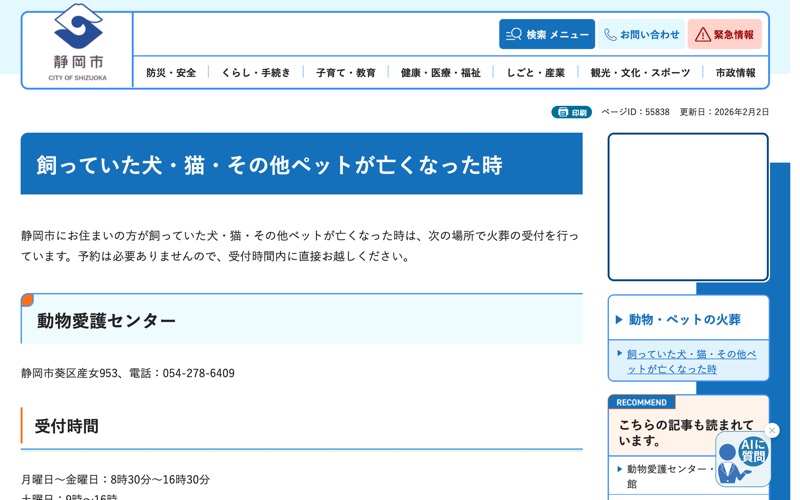Screen dimensions: 800x500
Task: Close the AI chat assistant popup
Action: [x=772, y=430]
